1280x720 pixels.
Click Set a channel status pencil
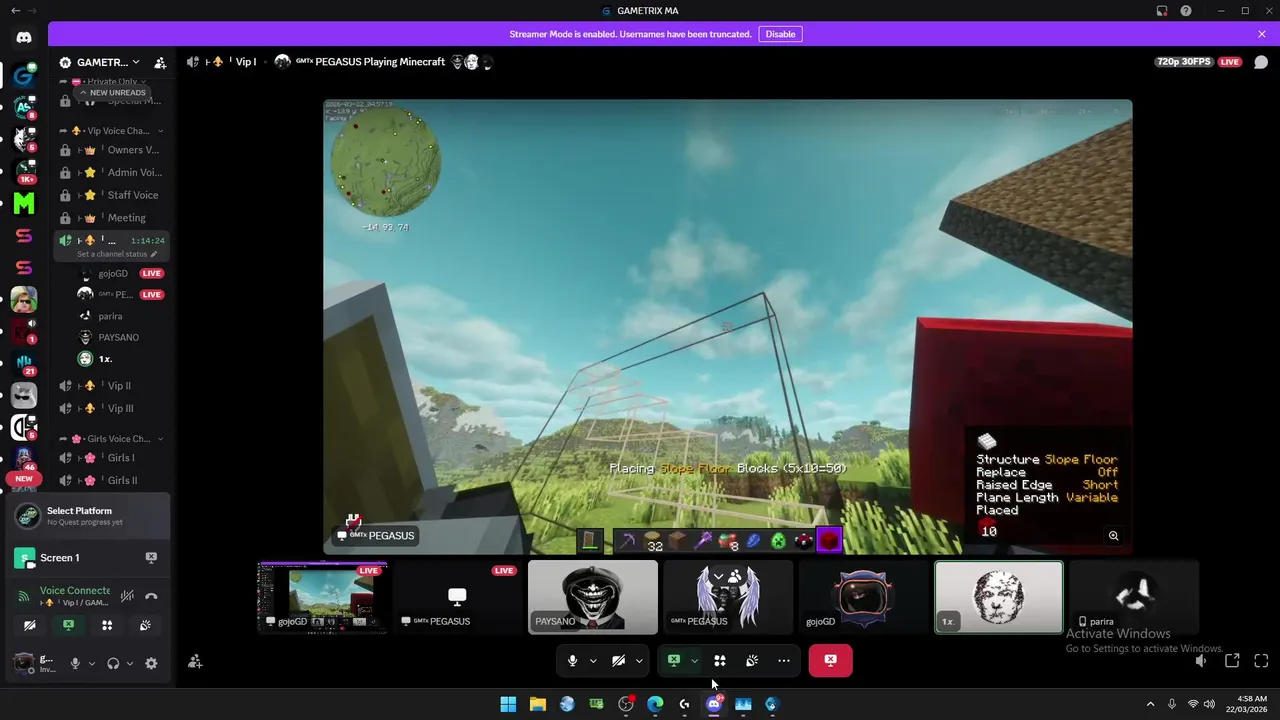154,254
